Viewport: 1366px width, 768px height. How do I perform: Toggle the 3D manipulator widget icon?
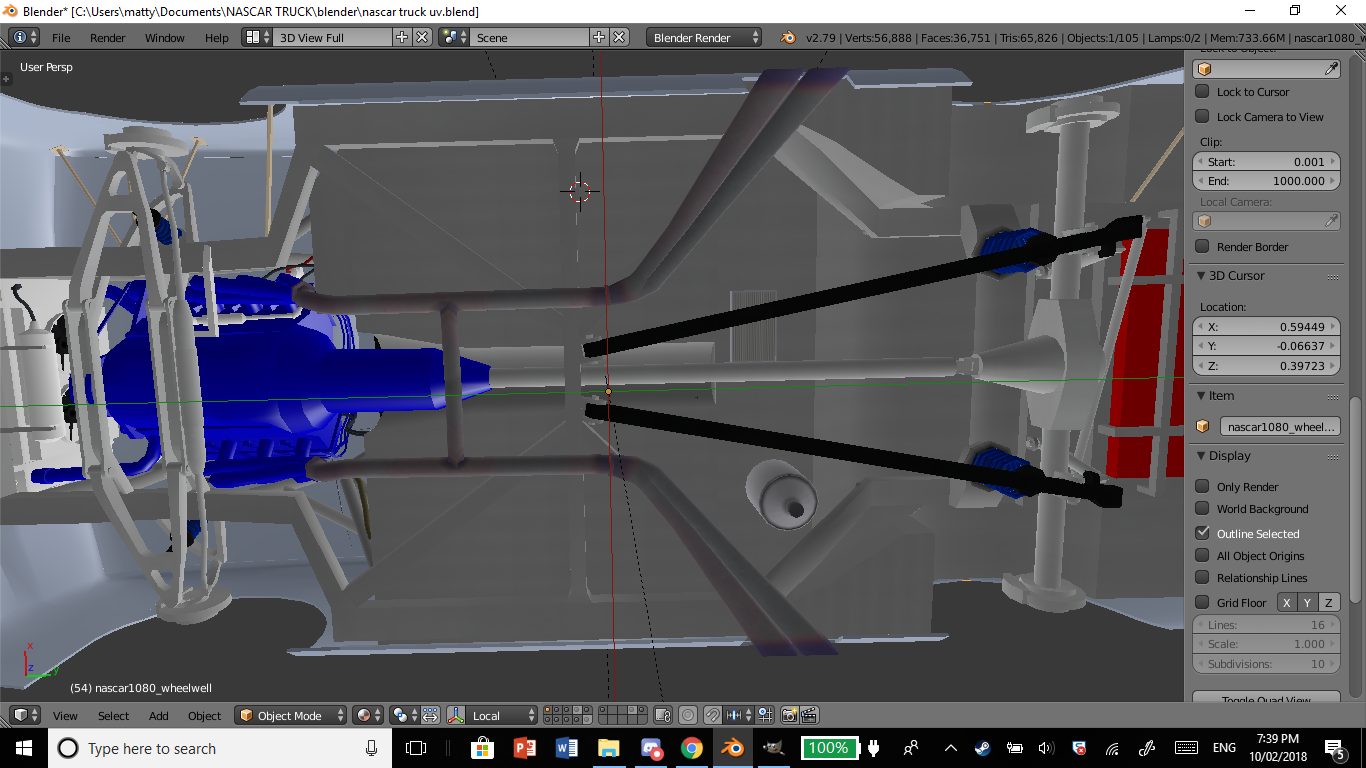[456, 715]
